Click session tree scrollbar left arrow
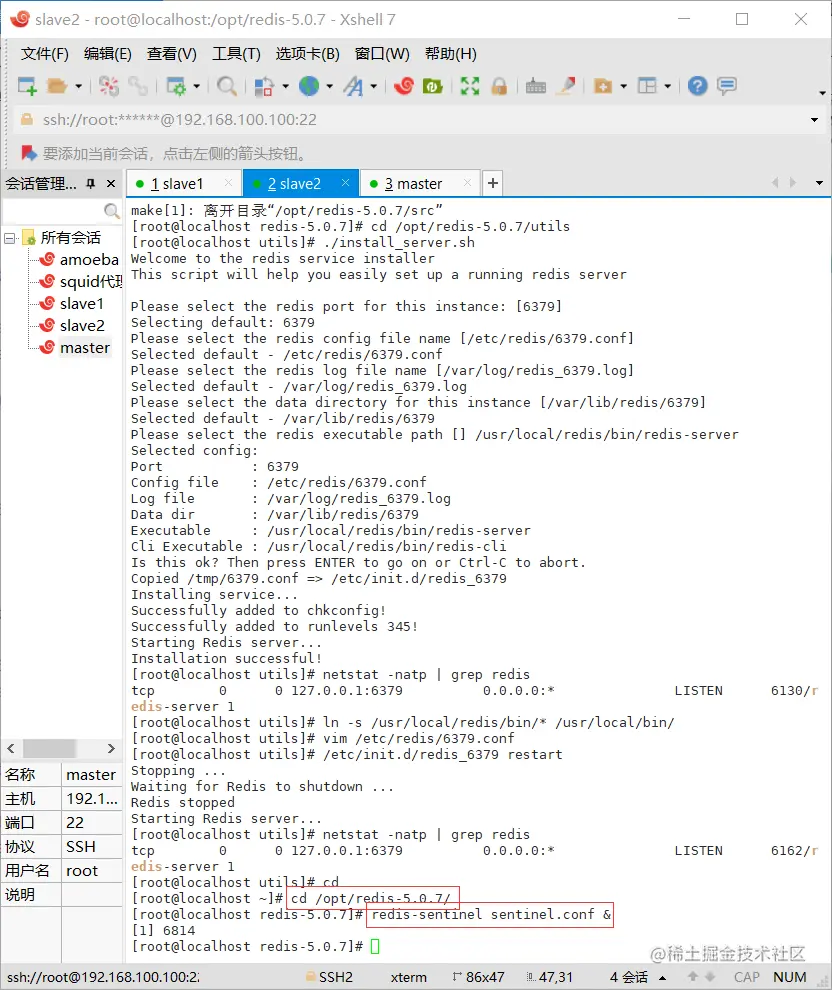Screen dimensions: 832x990 (11, 748)
